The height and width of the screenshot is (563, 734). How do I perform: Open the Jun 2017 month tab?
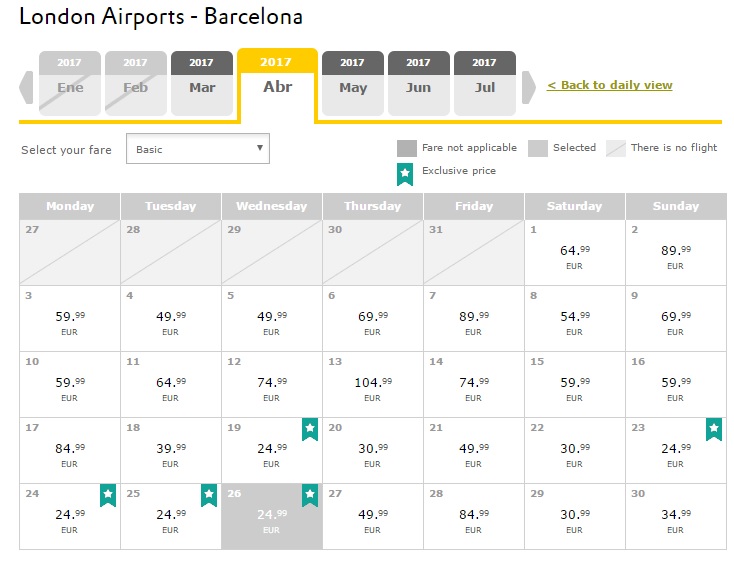[418, 83]
